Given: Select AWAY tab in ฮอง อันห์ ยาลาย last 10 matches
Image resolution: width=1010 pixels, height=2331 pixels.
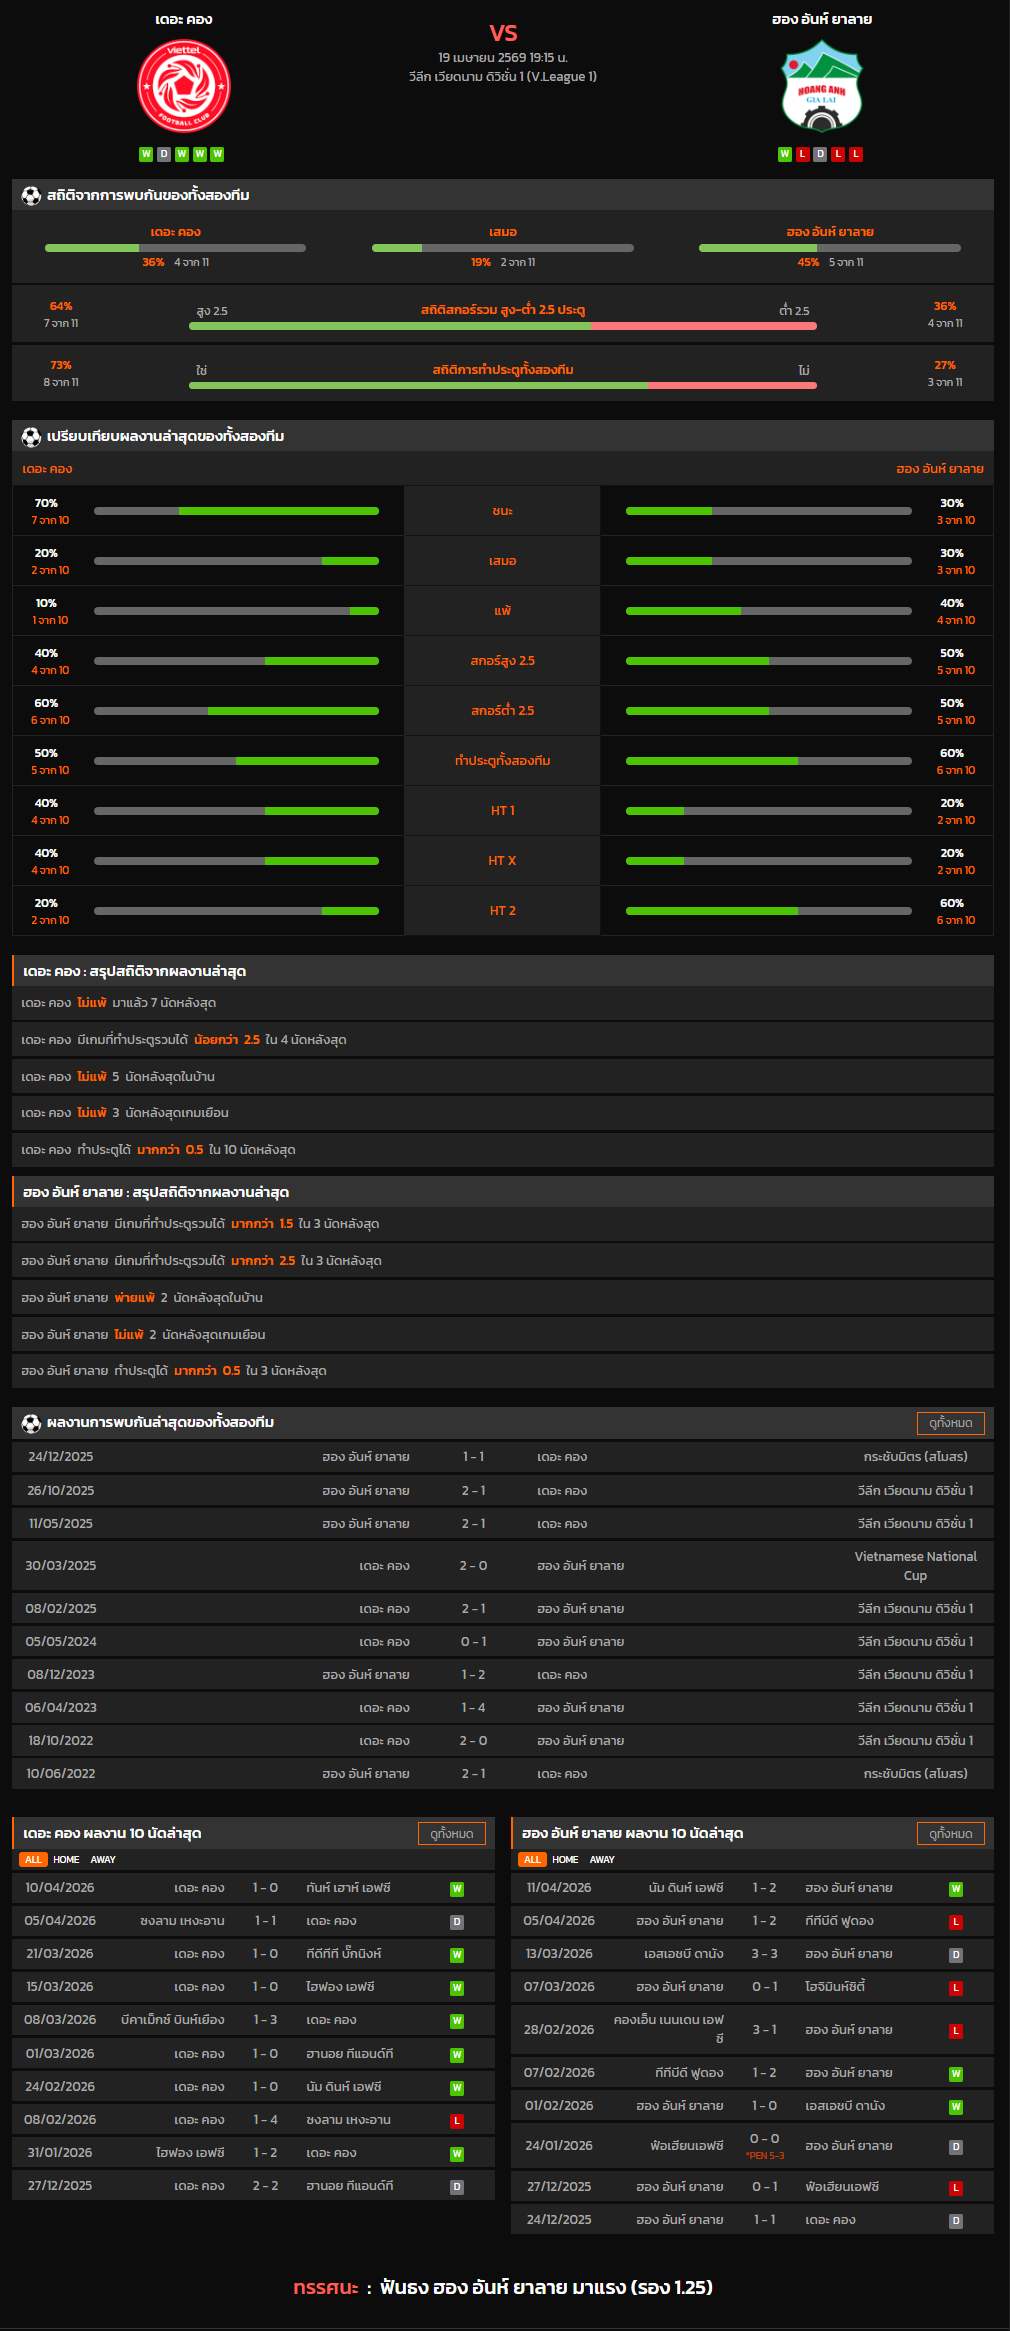Looking at the screenshot, I should coord(602,1860).
